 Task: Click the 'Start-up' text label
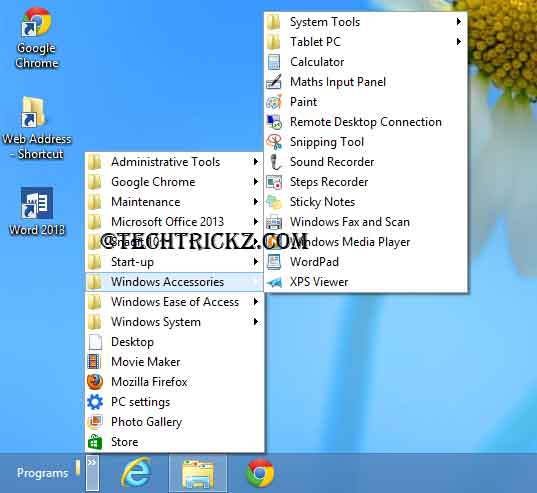point(133,262)
